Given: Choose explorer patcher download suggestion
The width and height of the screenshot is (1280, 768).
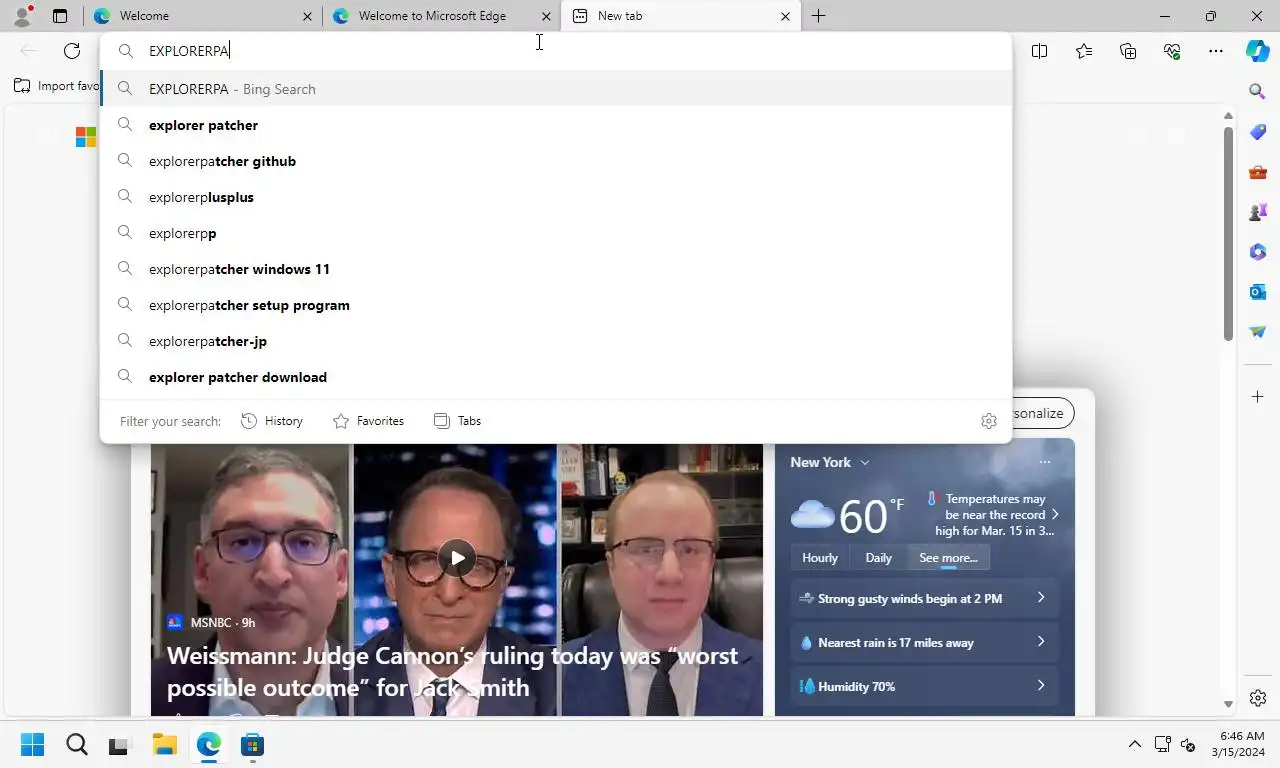Looking at the screenshot, I should click(556, 377).
